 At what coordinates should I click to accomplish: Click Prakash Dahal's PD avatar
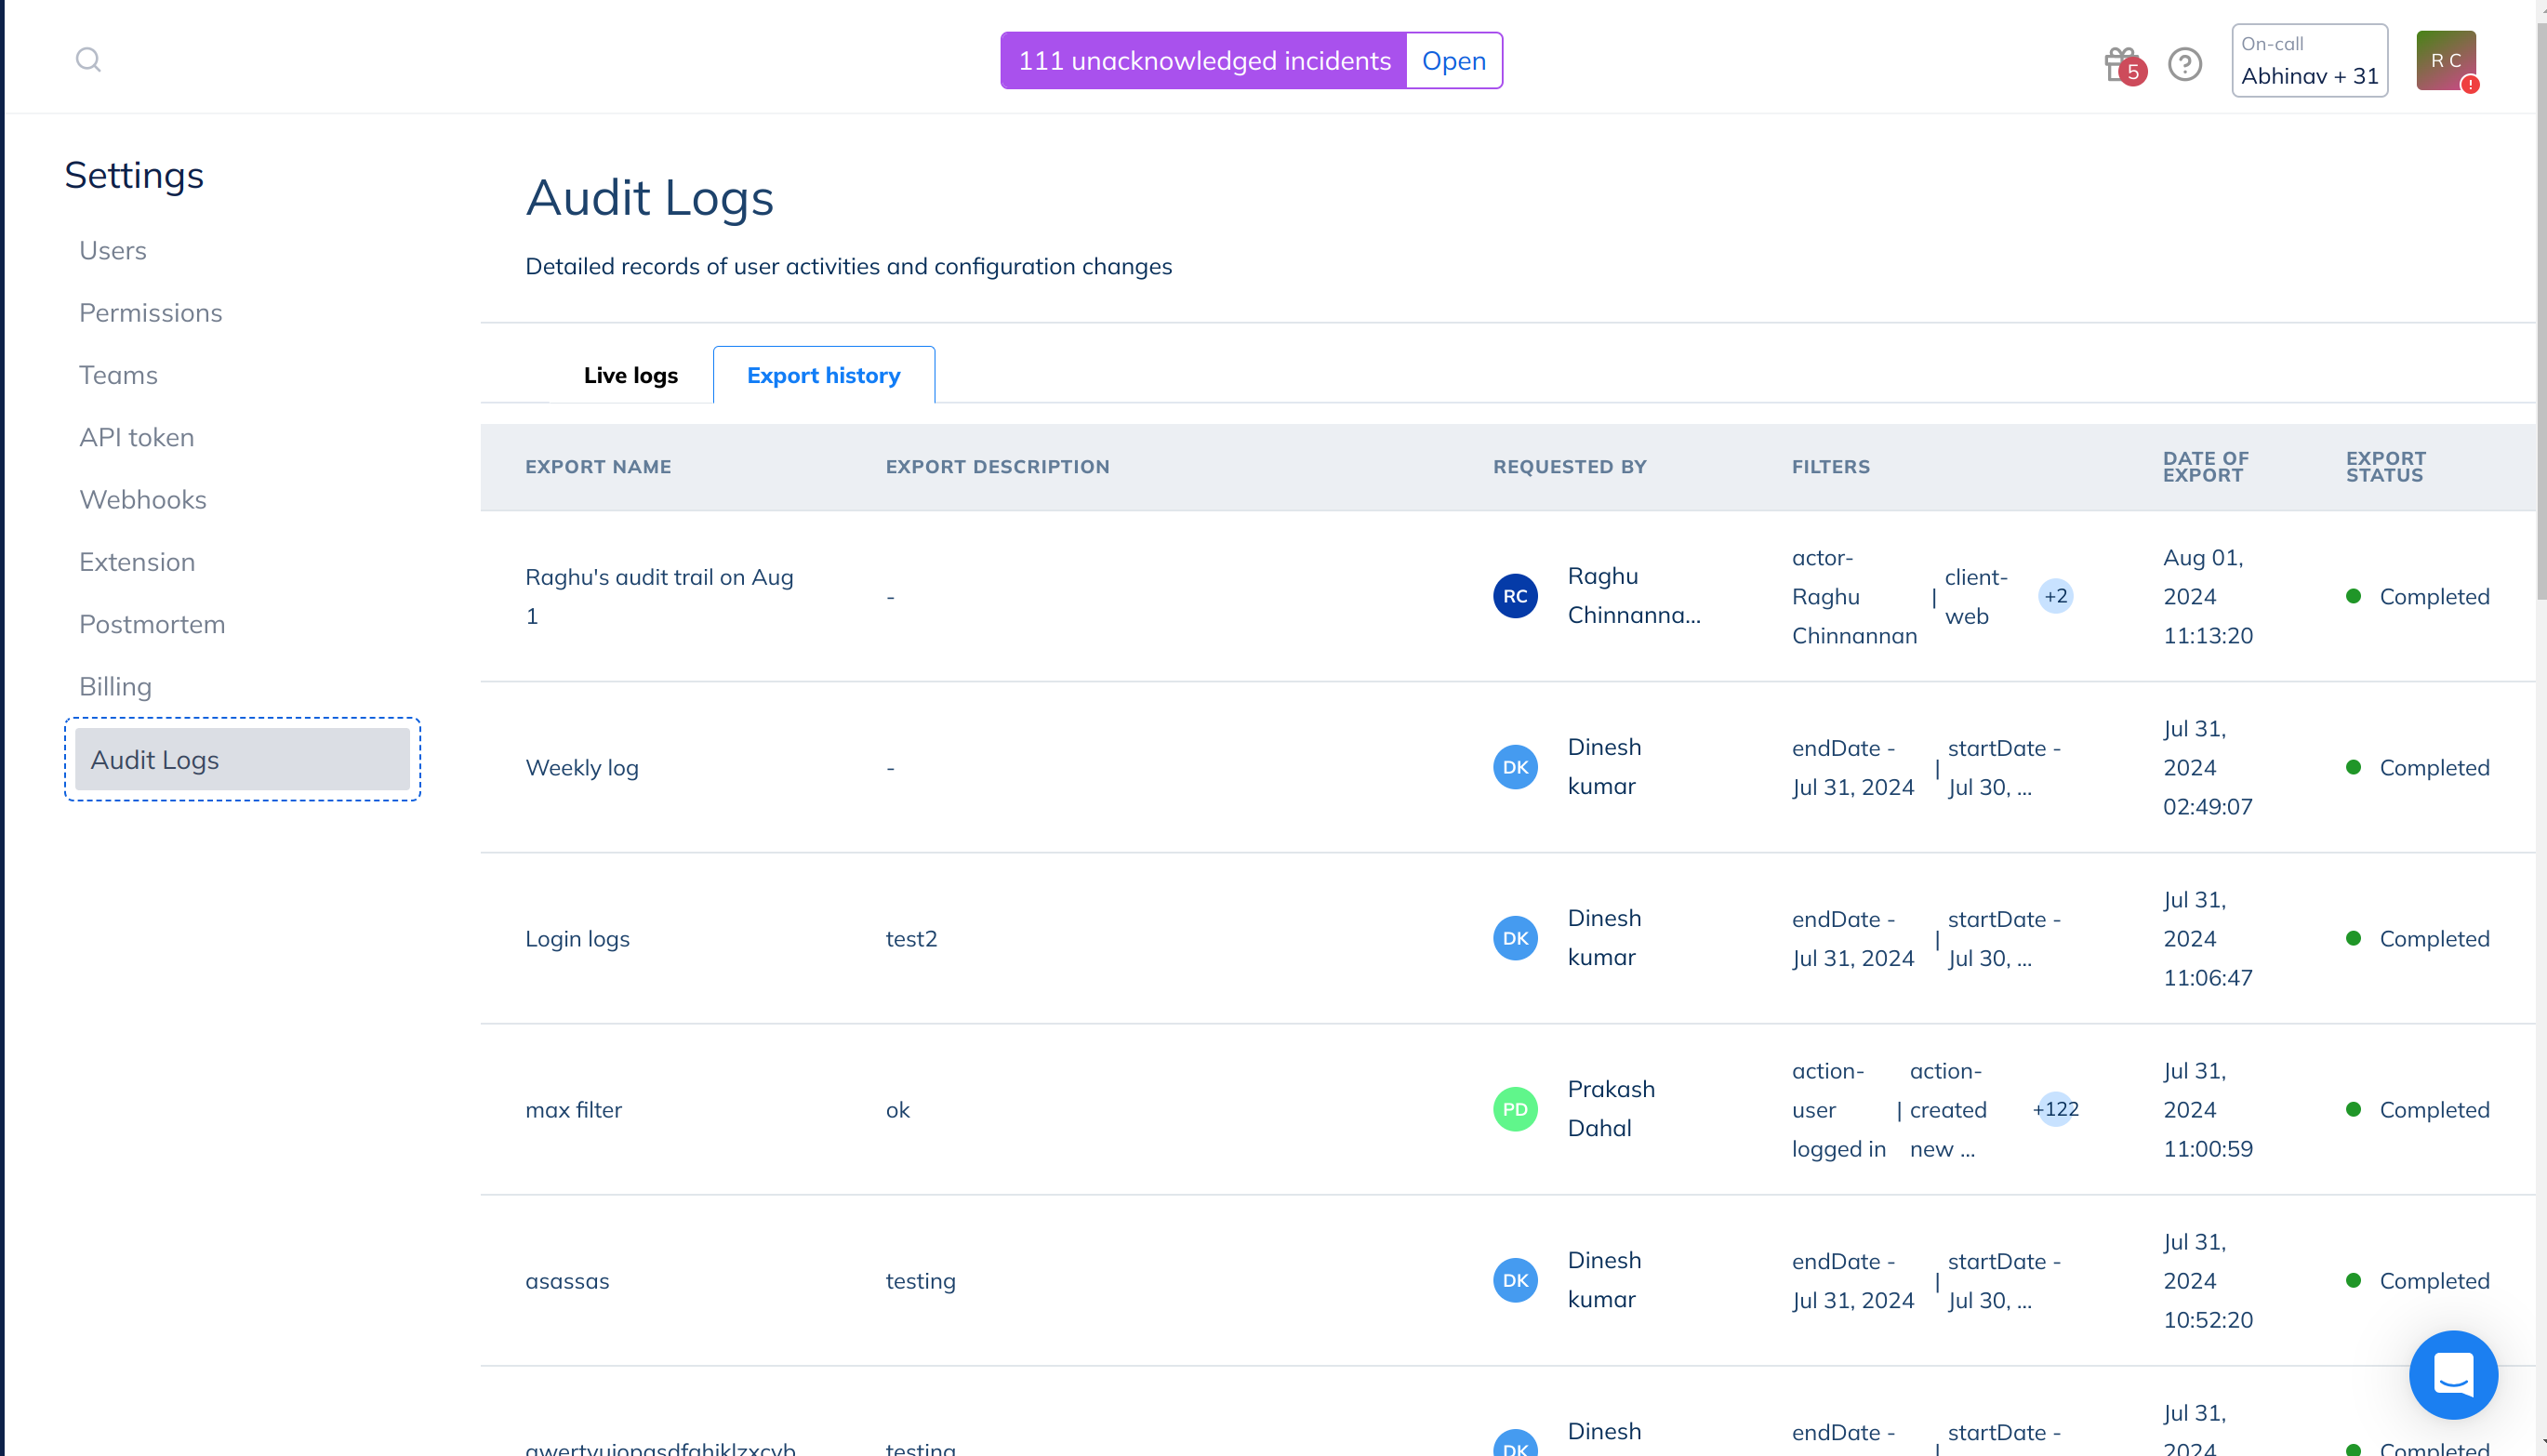(1515, 1109)
